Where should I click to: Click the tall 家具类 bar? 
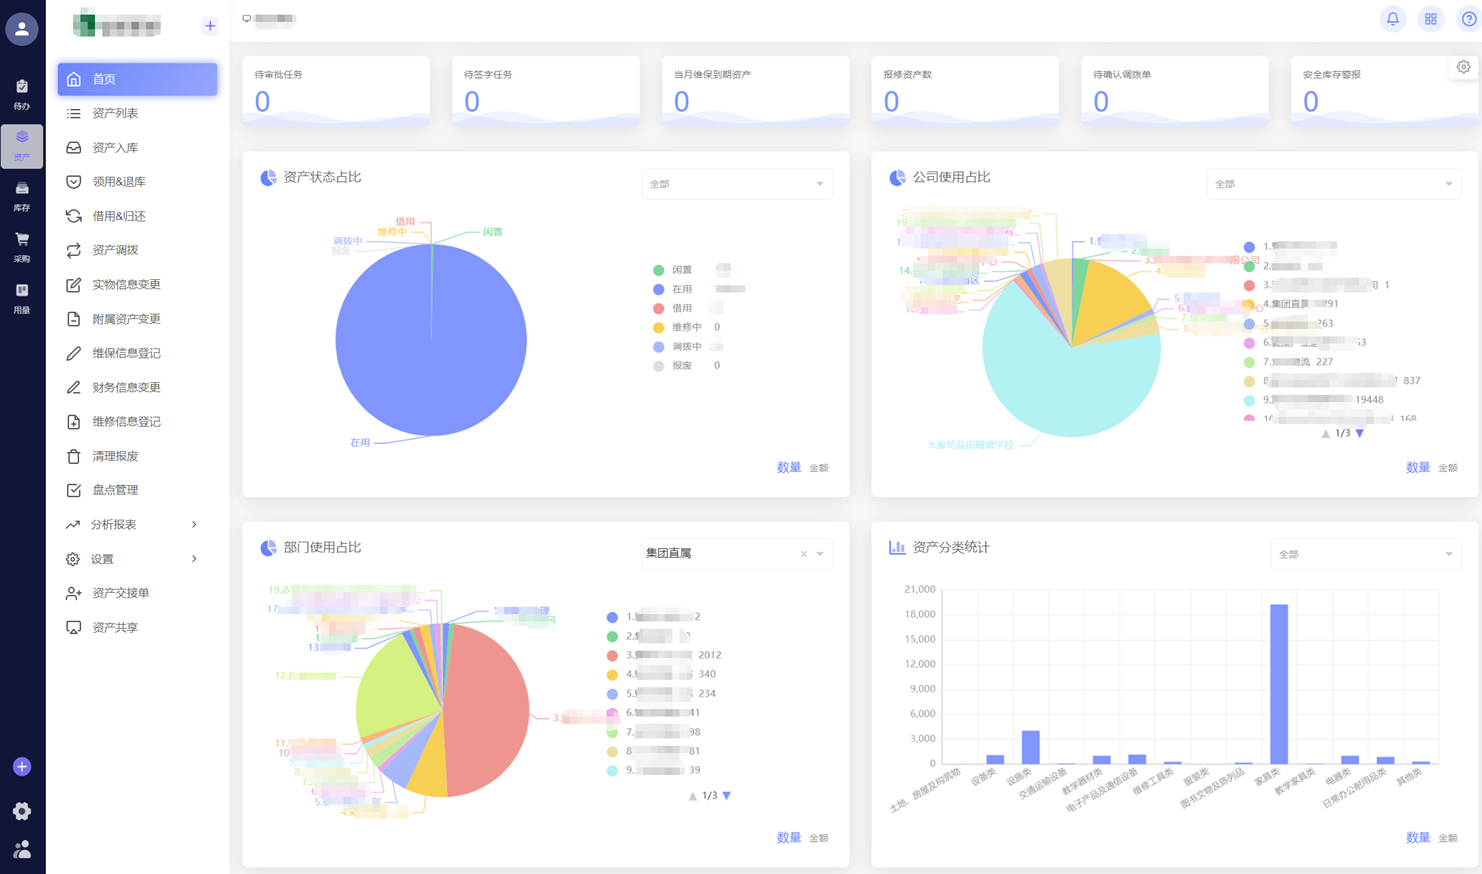pyautogui.click(x=1278, y=683)
